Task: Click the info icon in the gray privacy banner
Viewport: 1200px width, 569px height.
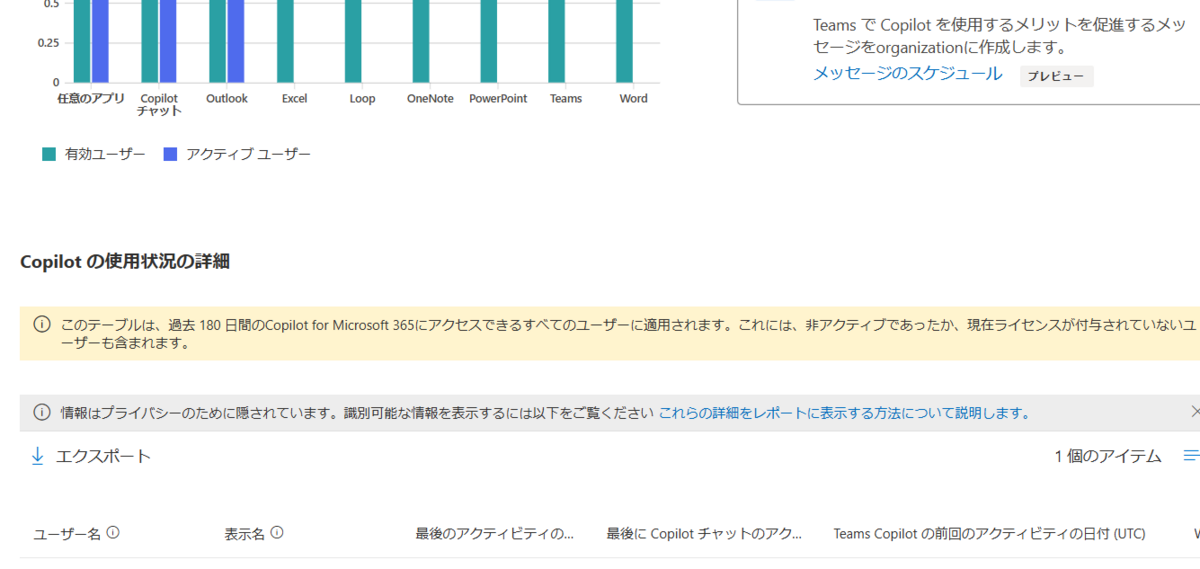Action: point(42,412)
